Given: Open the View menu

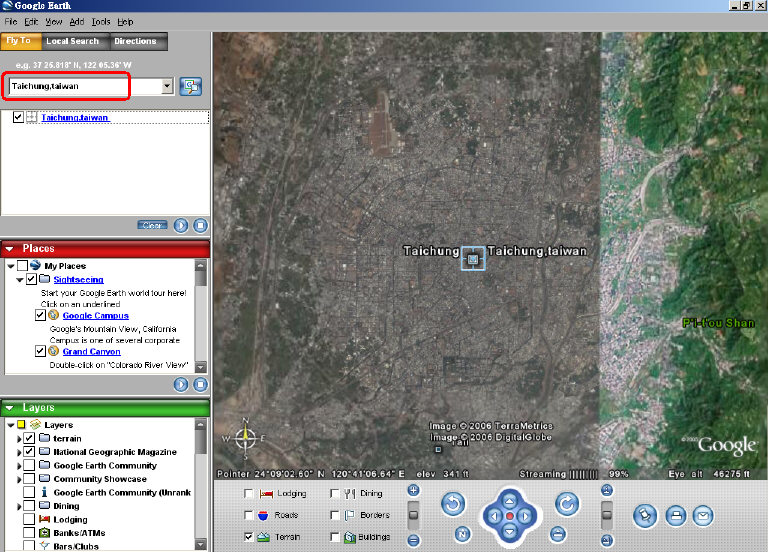Looking at the screenshot, I should (x=54, y=22).
